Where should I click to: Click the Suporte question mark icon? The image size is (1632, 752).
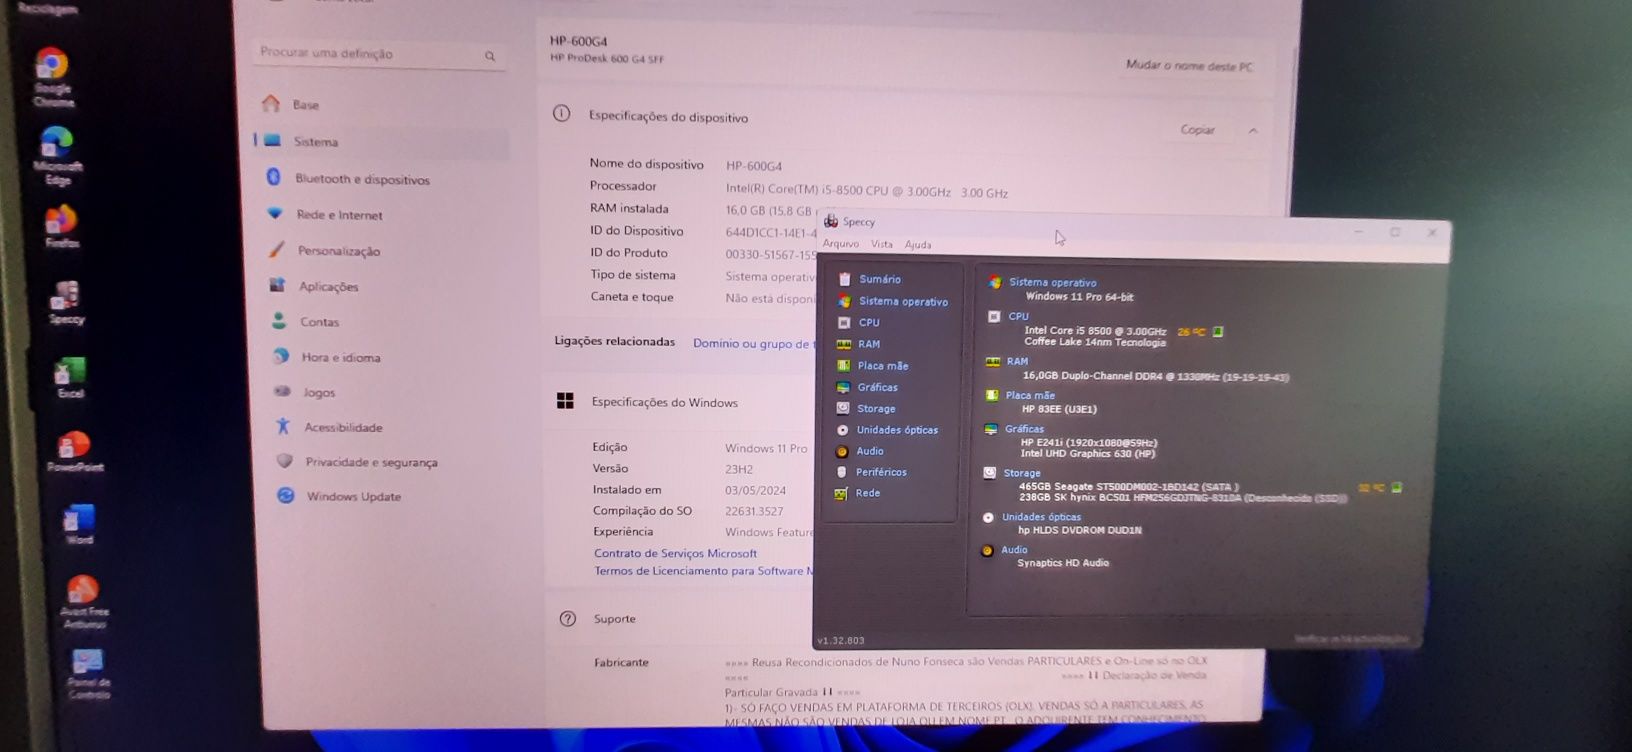tap(568, 618)
